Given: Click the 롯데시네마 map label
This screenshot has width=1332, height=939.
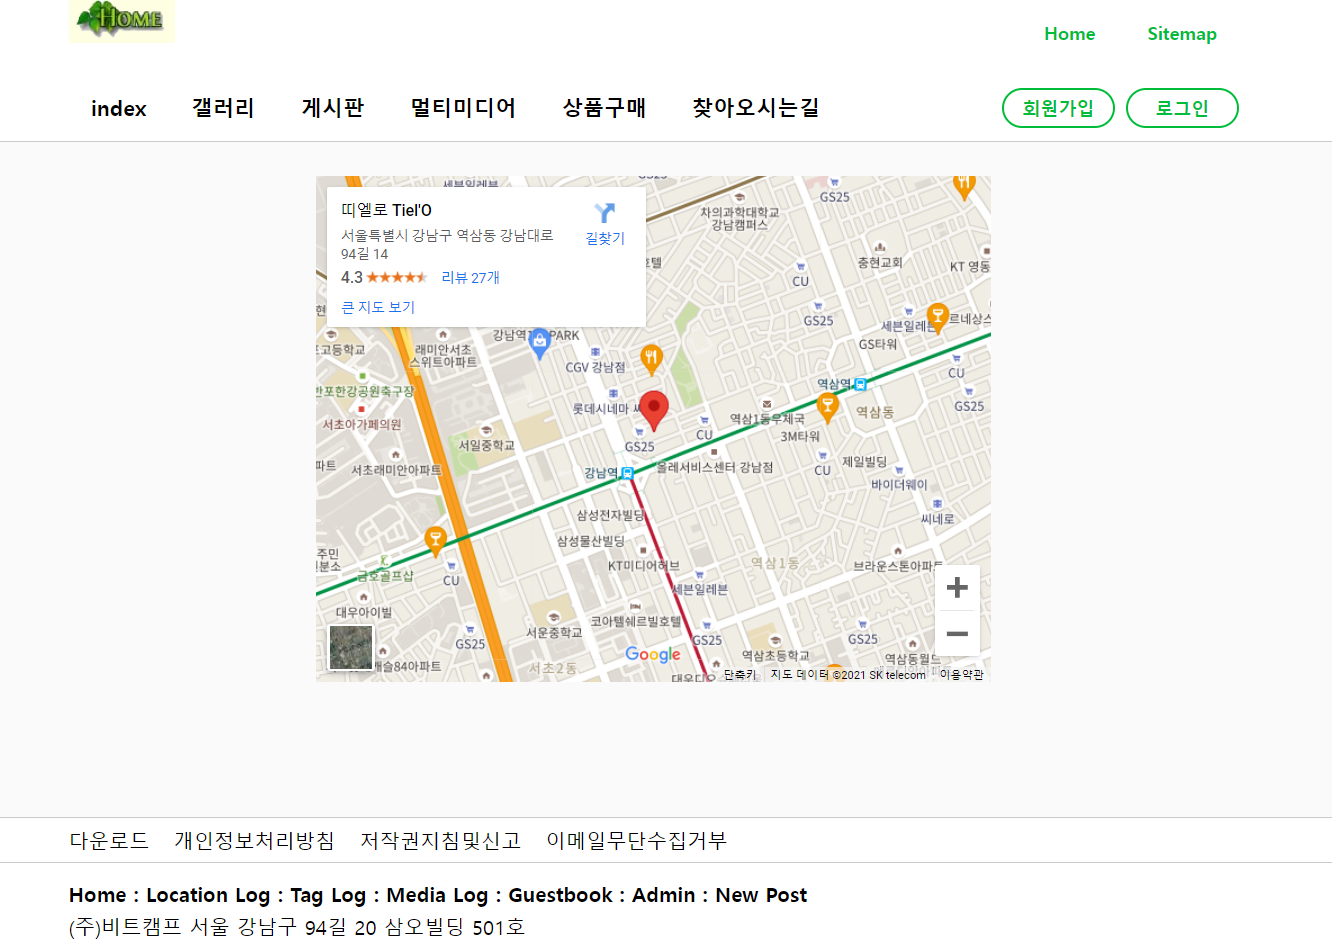Looking at the screenshot, I should [x=606, y=408].
